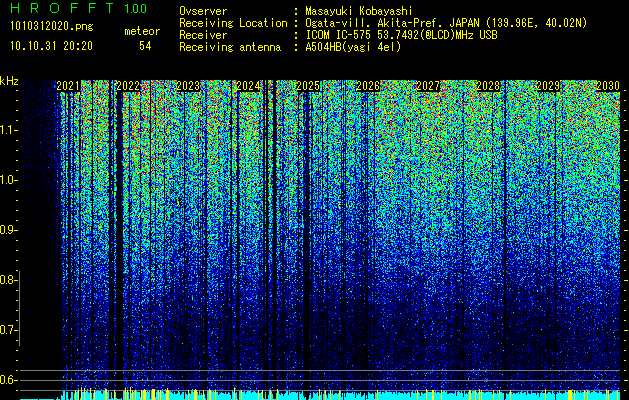629x400 pixels.
Task: Click the Ogata-vill. Akita-Pref. JAPAN location text
Action: (446, 23)
